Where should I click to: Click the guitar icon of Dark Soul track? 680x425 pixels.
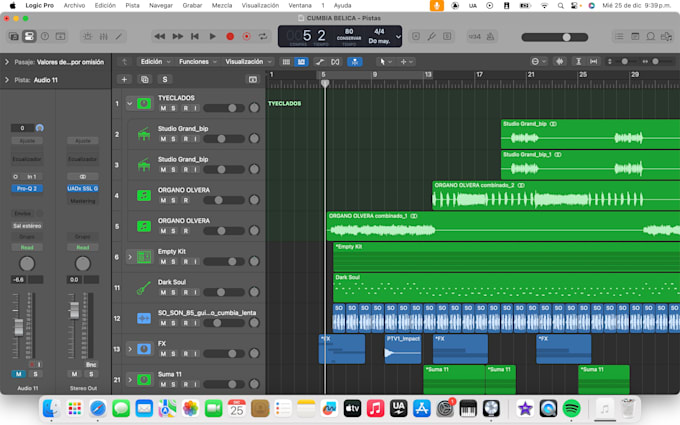pyautogui.click(x=144, y=288)
